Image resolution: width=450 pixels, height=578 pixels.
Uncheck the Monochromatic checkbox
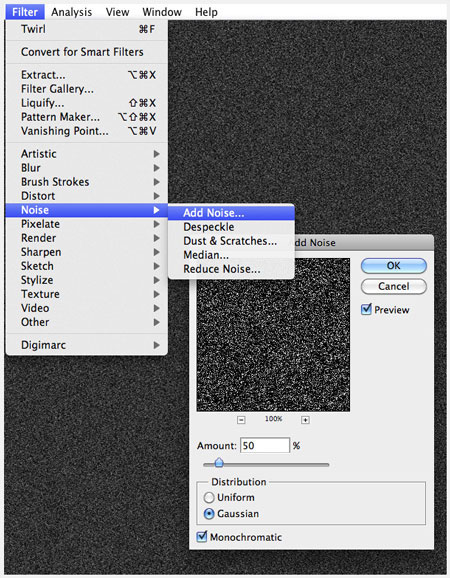tap(202, 536)
